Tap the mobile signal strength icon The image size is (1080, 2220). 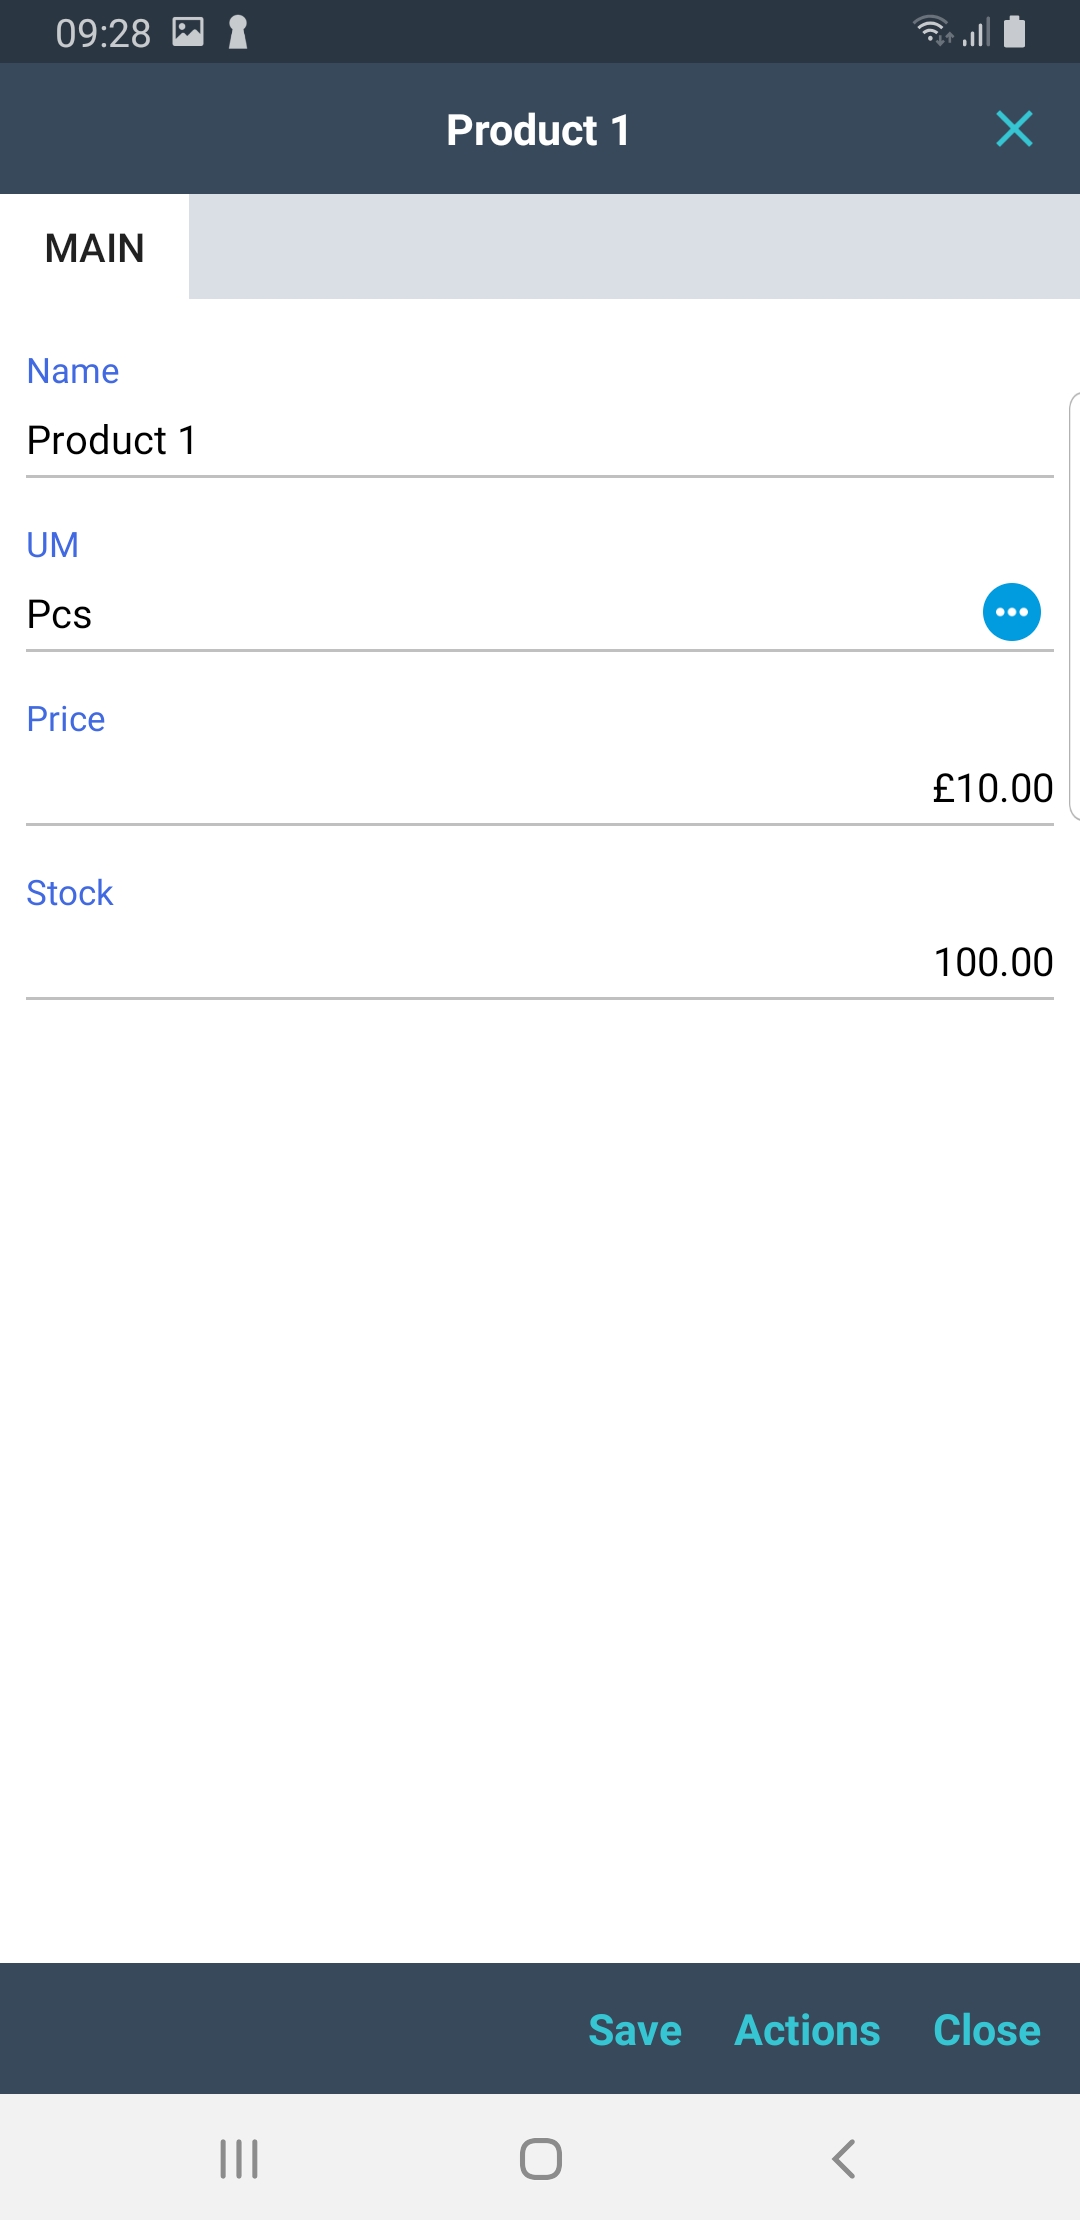(977, 33)
